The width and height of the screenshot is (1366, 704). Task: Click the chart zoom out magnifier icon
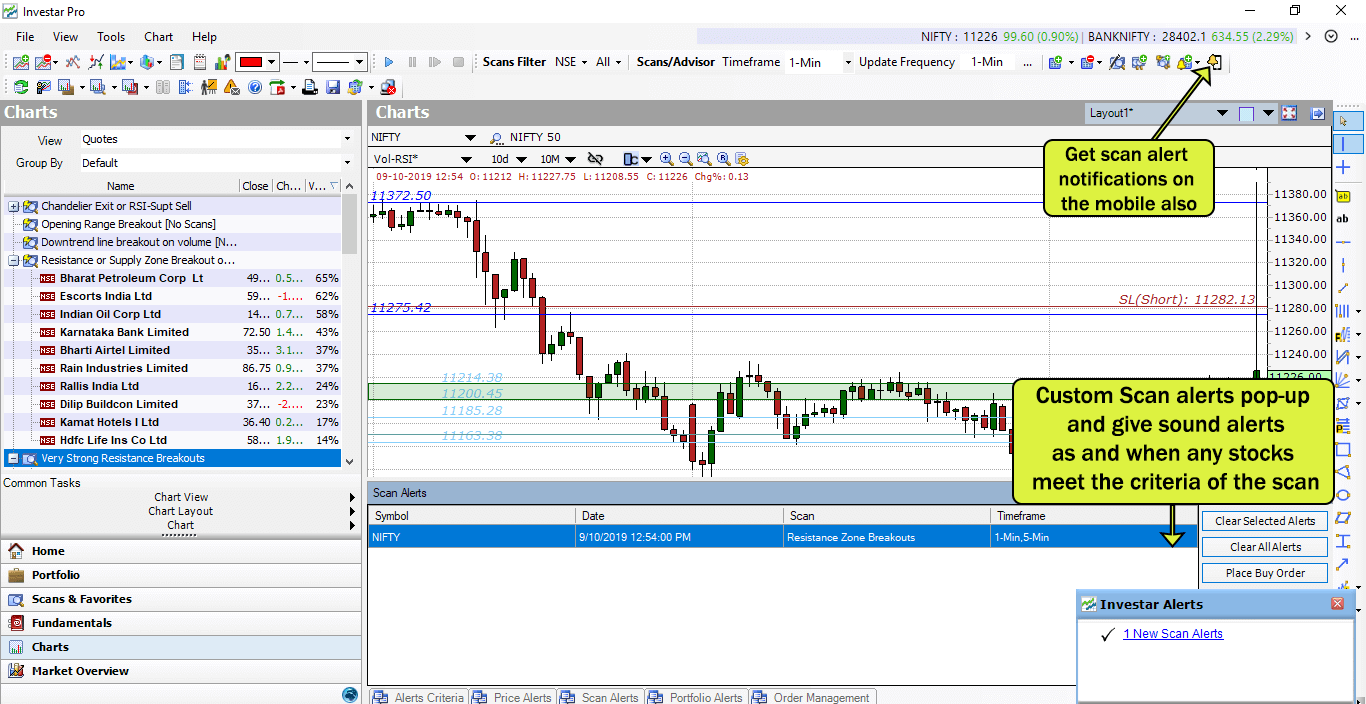685,159
